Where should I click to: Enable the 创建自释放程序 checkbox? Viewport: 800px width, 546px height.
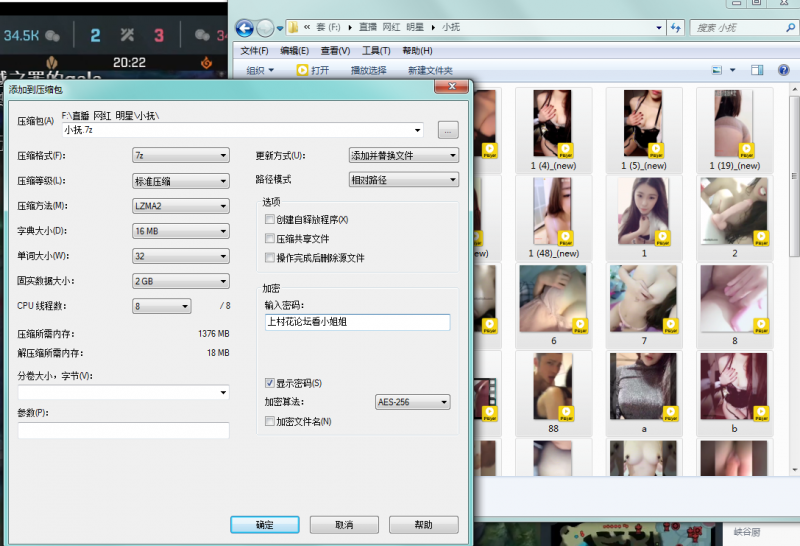pos(269,219)
